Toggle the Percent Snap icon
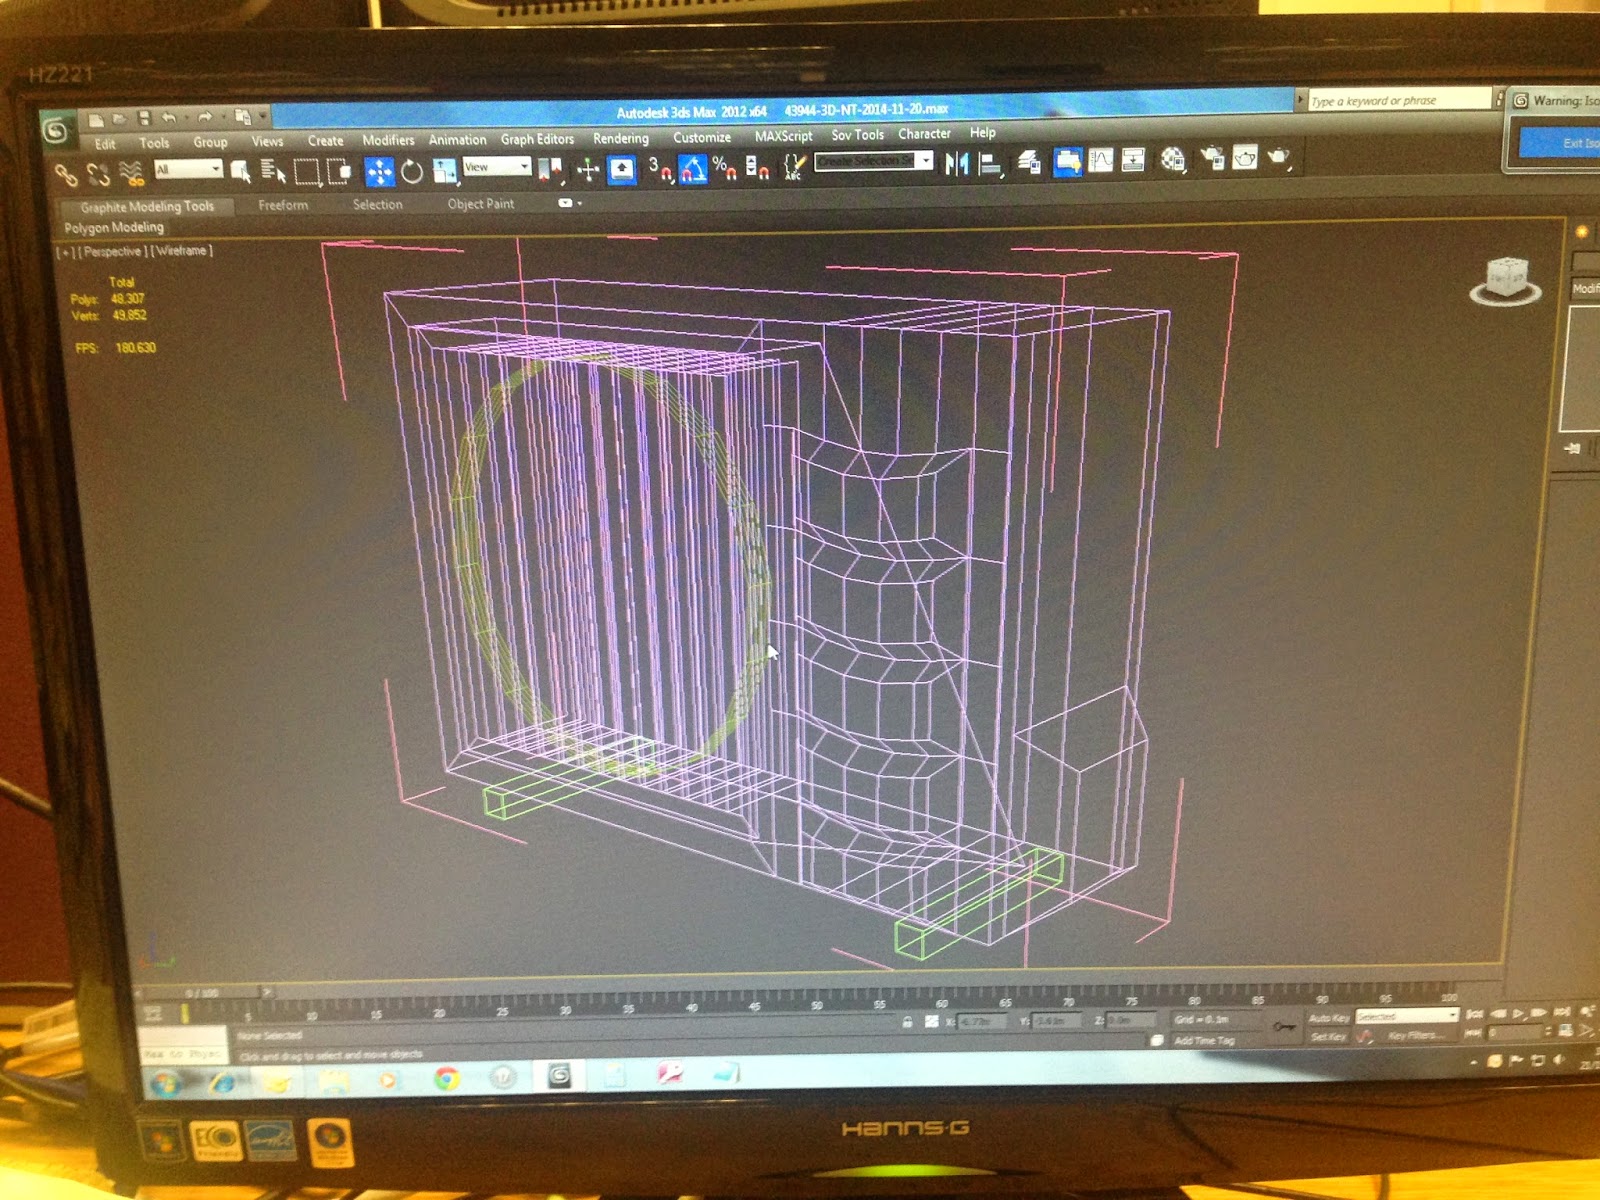The image size is (1600, 1200). (x=725, y=168)
